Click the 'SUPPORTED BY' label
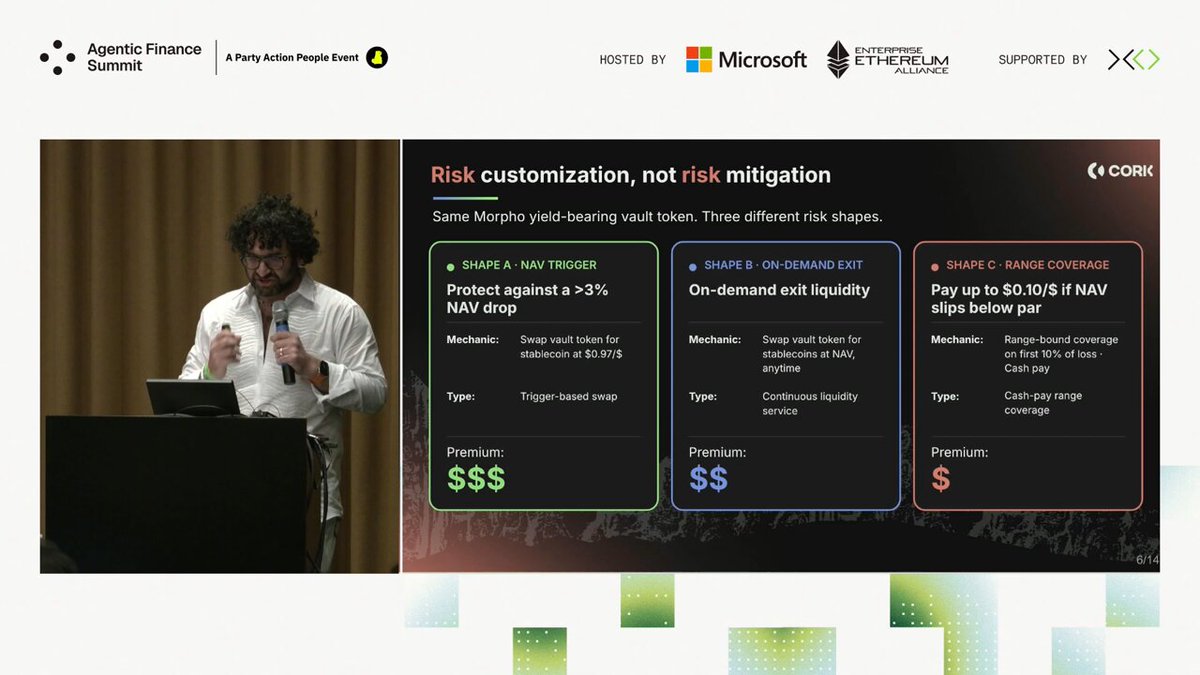 pos(1043,60)
